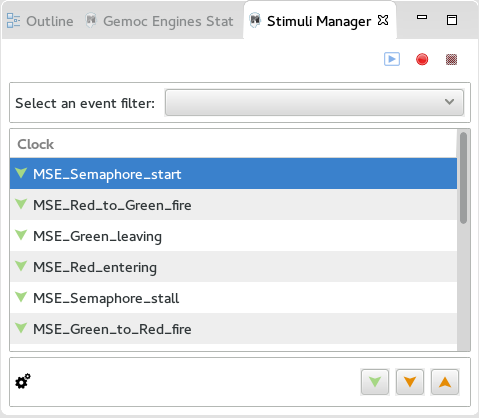Click the Clock column header
The image size is (479, 418).
[233, 144]
